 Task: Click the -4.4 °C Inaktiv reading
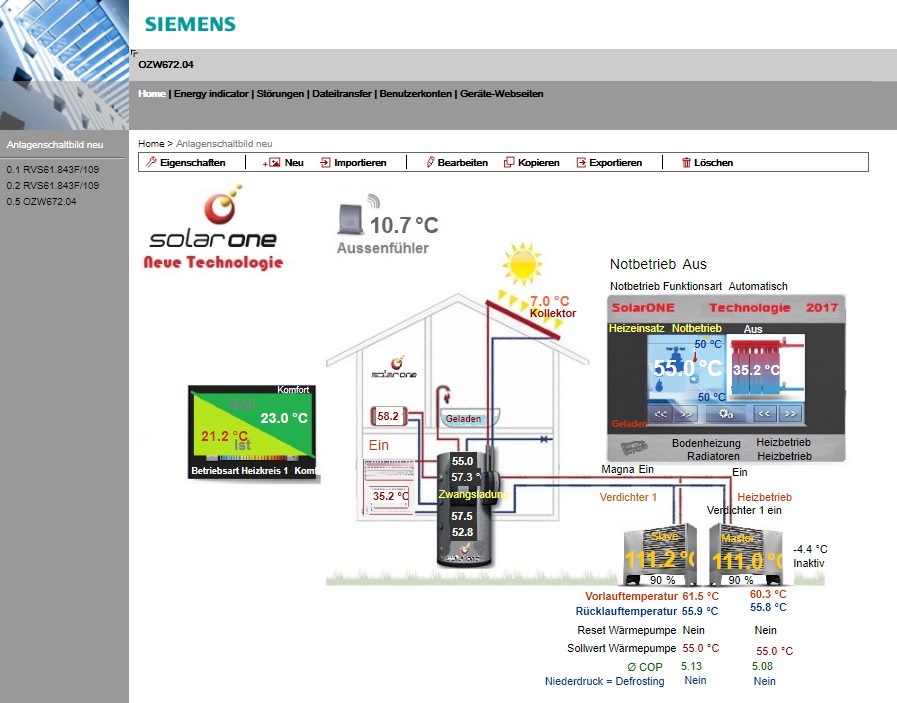[x=810, y=556]
